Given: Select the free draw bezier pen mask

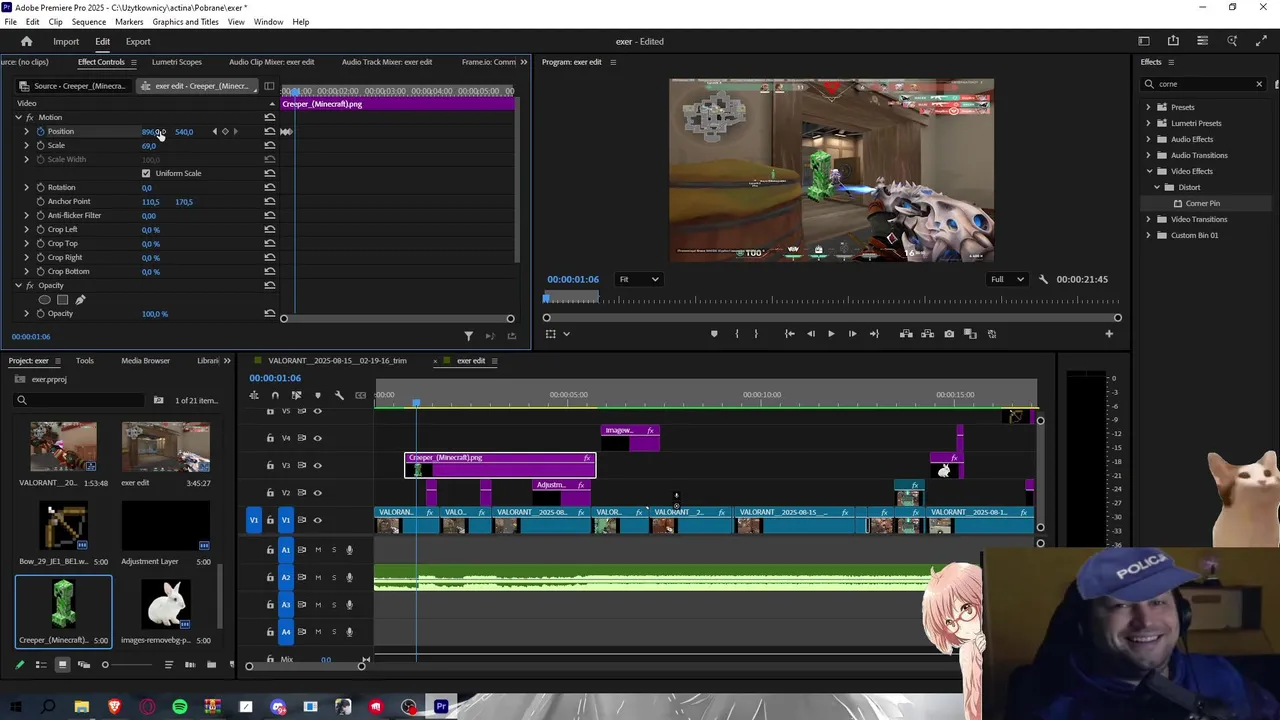Looking at the screenshot, I should tap(80, 299).
